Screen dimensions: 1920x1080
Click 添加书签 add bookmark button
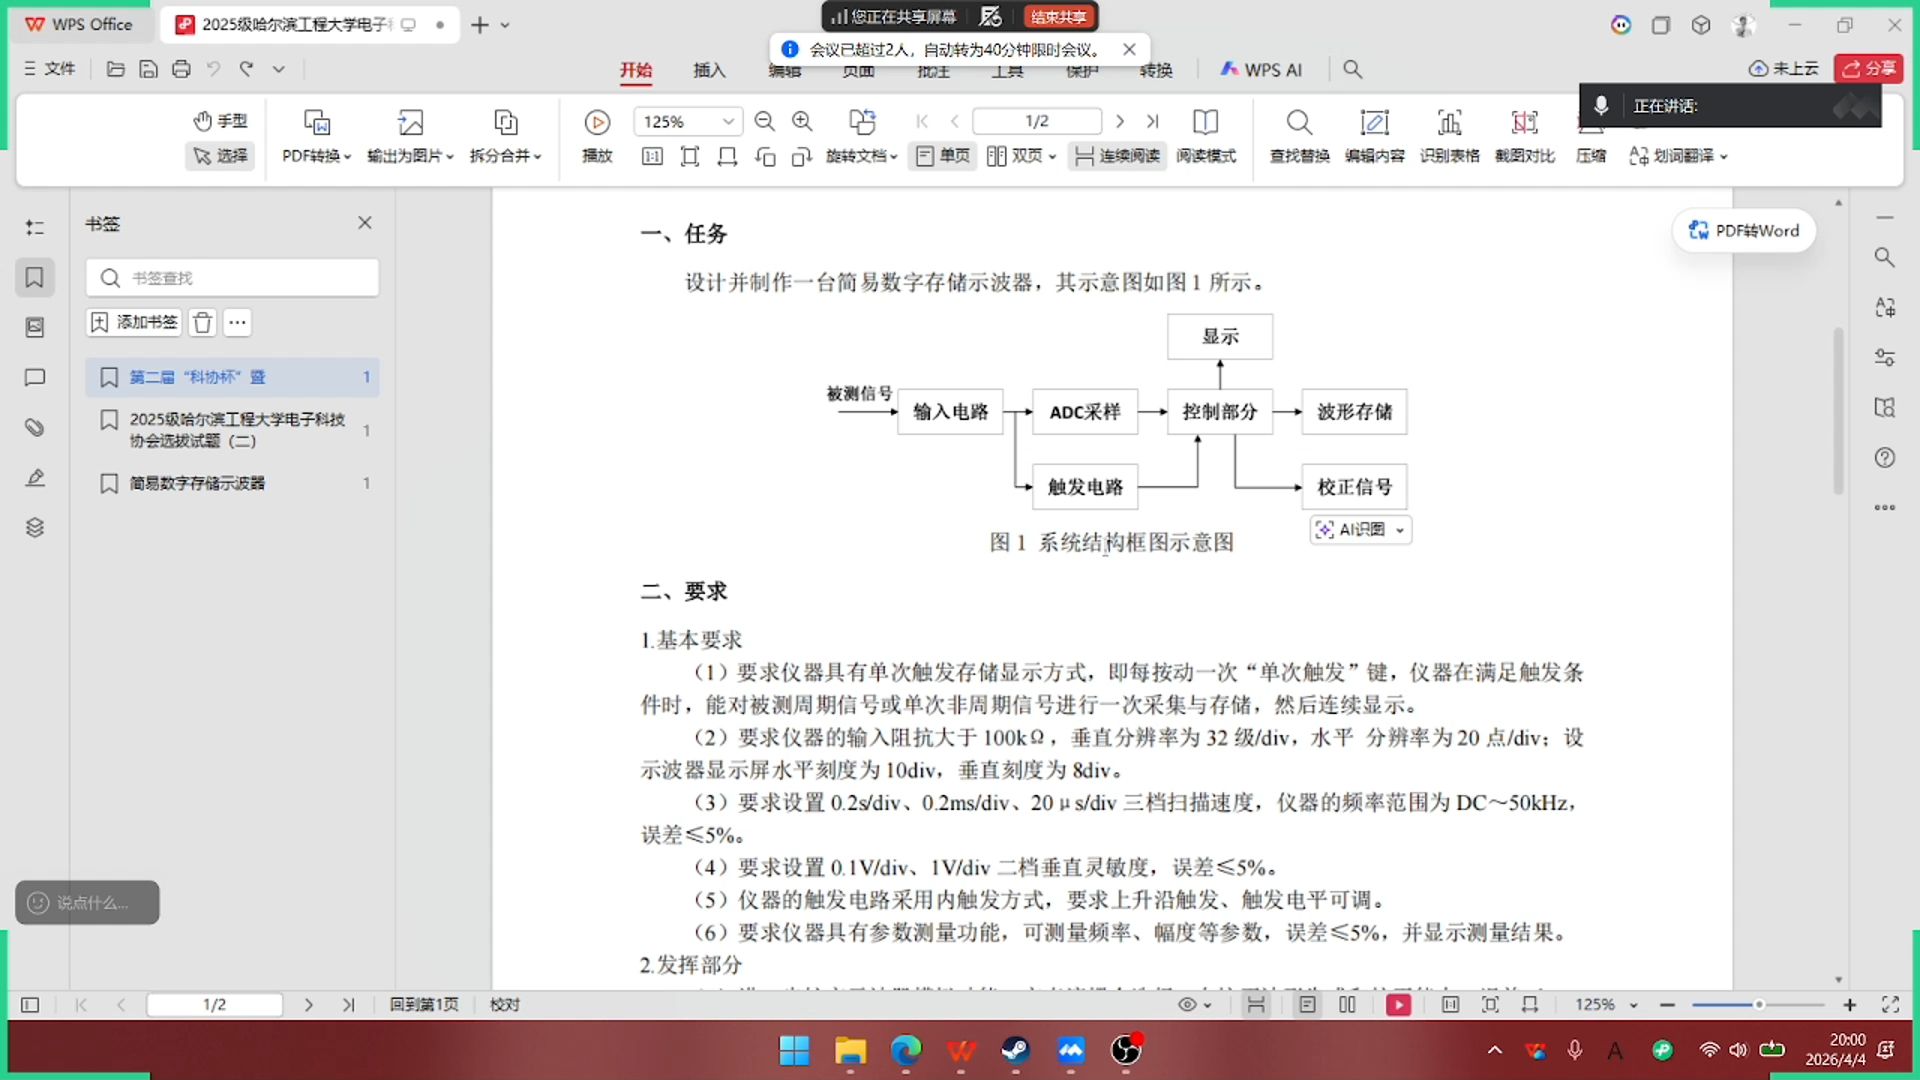pos(134,322)
